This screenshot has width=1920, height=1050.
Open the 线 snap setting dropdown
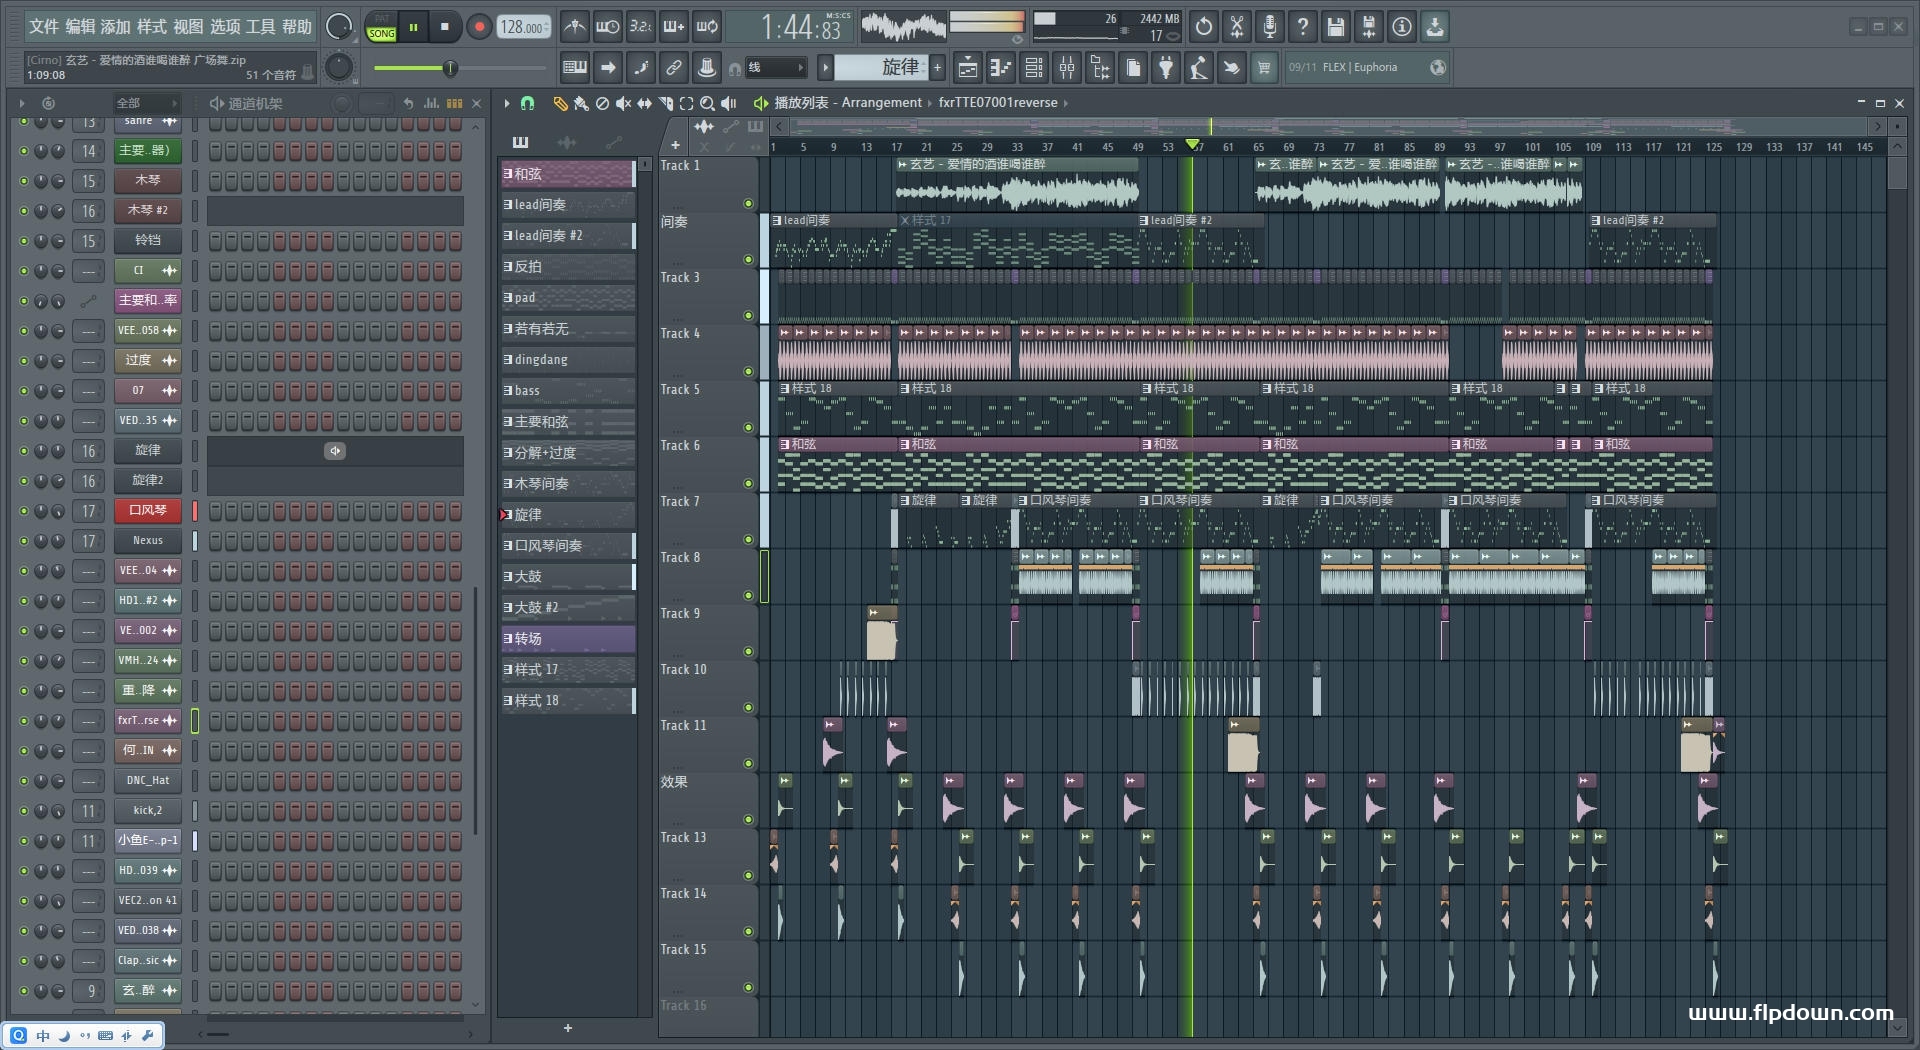(777, 68)
